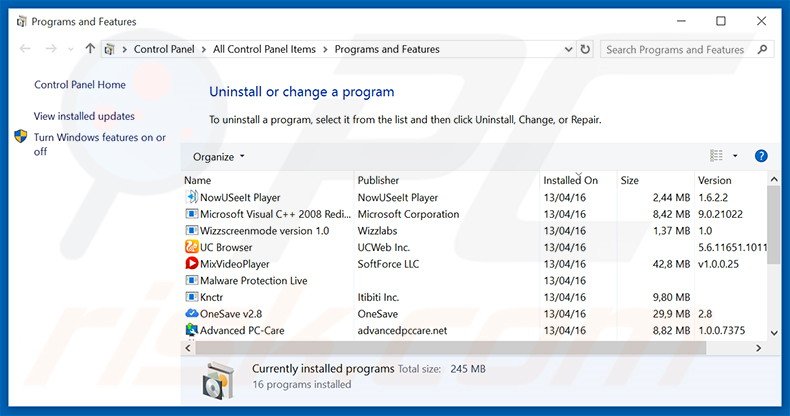The height and width of the screenshot is (416, 790).
Task: Refresh the Programs and Features list
Action: pyautogui.click(x=585, y=49)
